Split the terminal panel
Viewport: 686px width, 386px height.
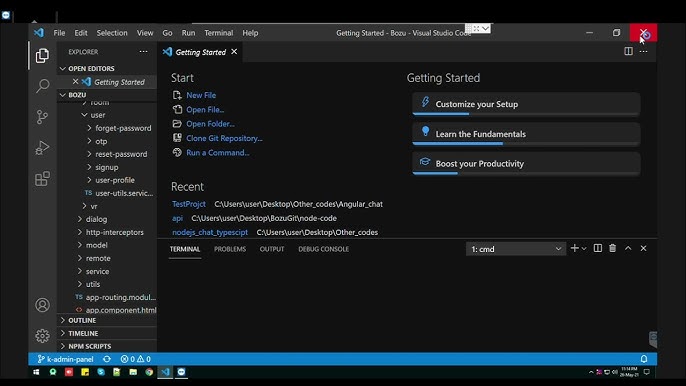(x=598, y=248)
